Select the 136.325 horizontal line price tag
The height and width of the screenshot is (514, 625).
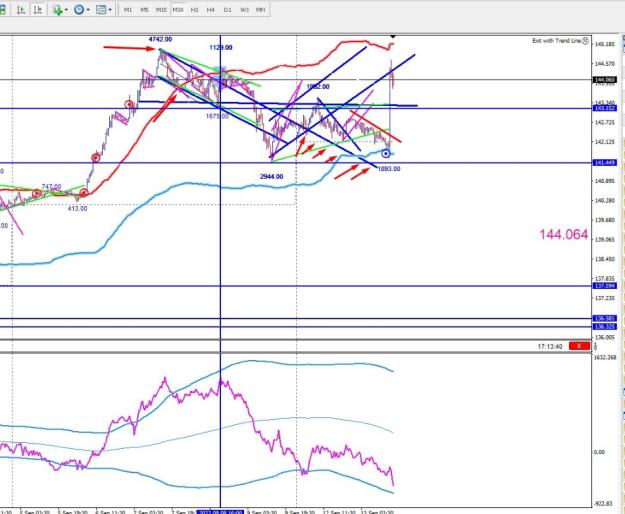pos(605,326)
